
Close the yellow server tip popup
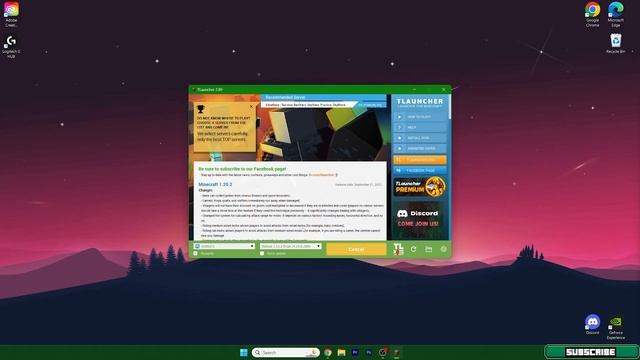tap(251, 107)
